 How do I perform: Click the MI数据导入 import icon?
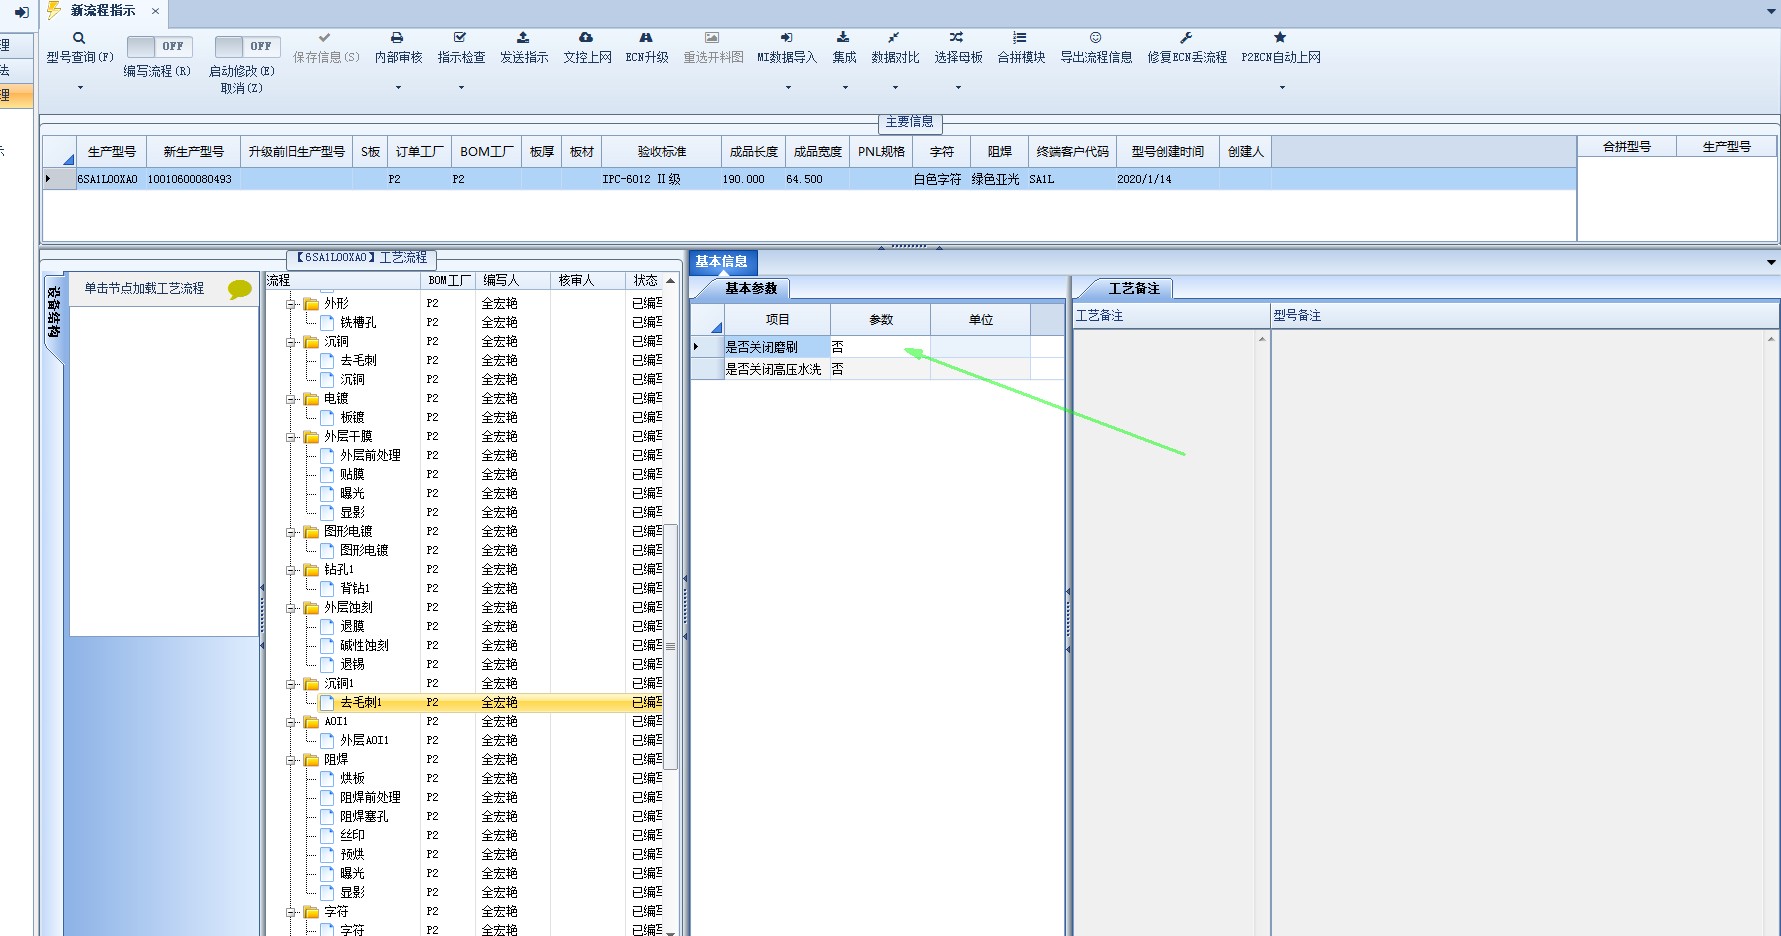tap(786, 38)
